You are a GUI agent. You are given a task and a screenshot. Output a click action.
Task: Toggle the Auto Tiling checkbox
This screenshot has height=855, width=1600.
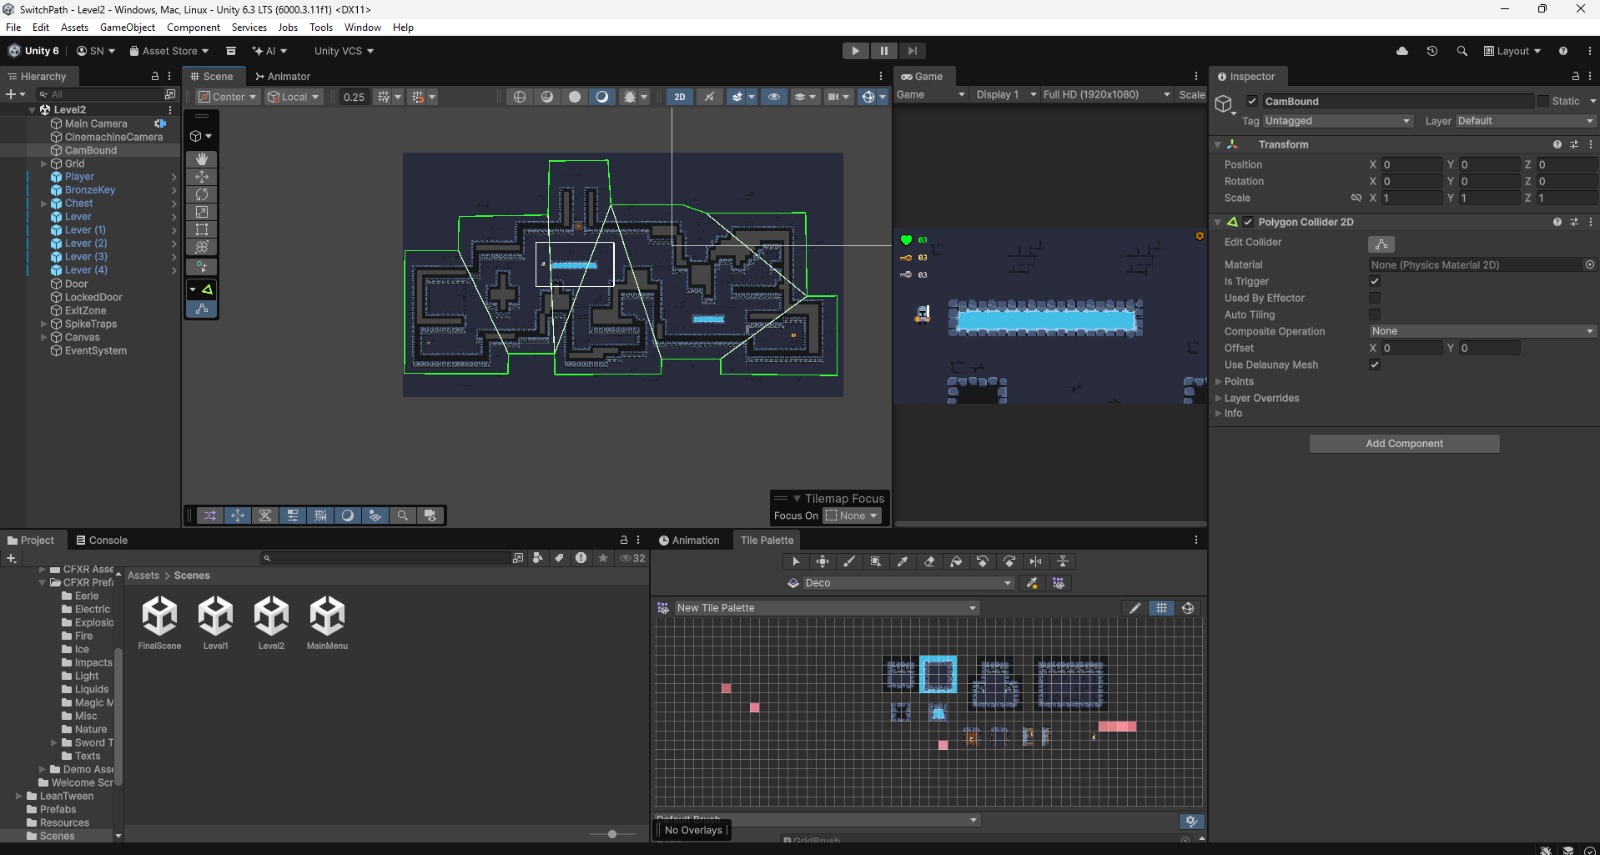pyautogui.click(x=1375, y=314)
